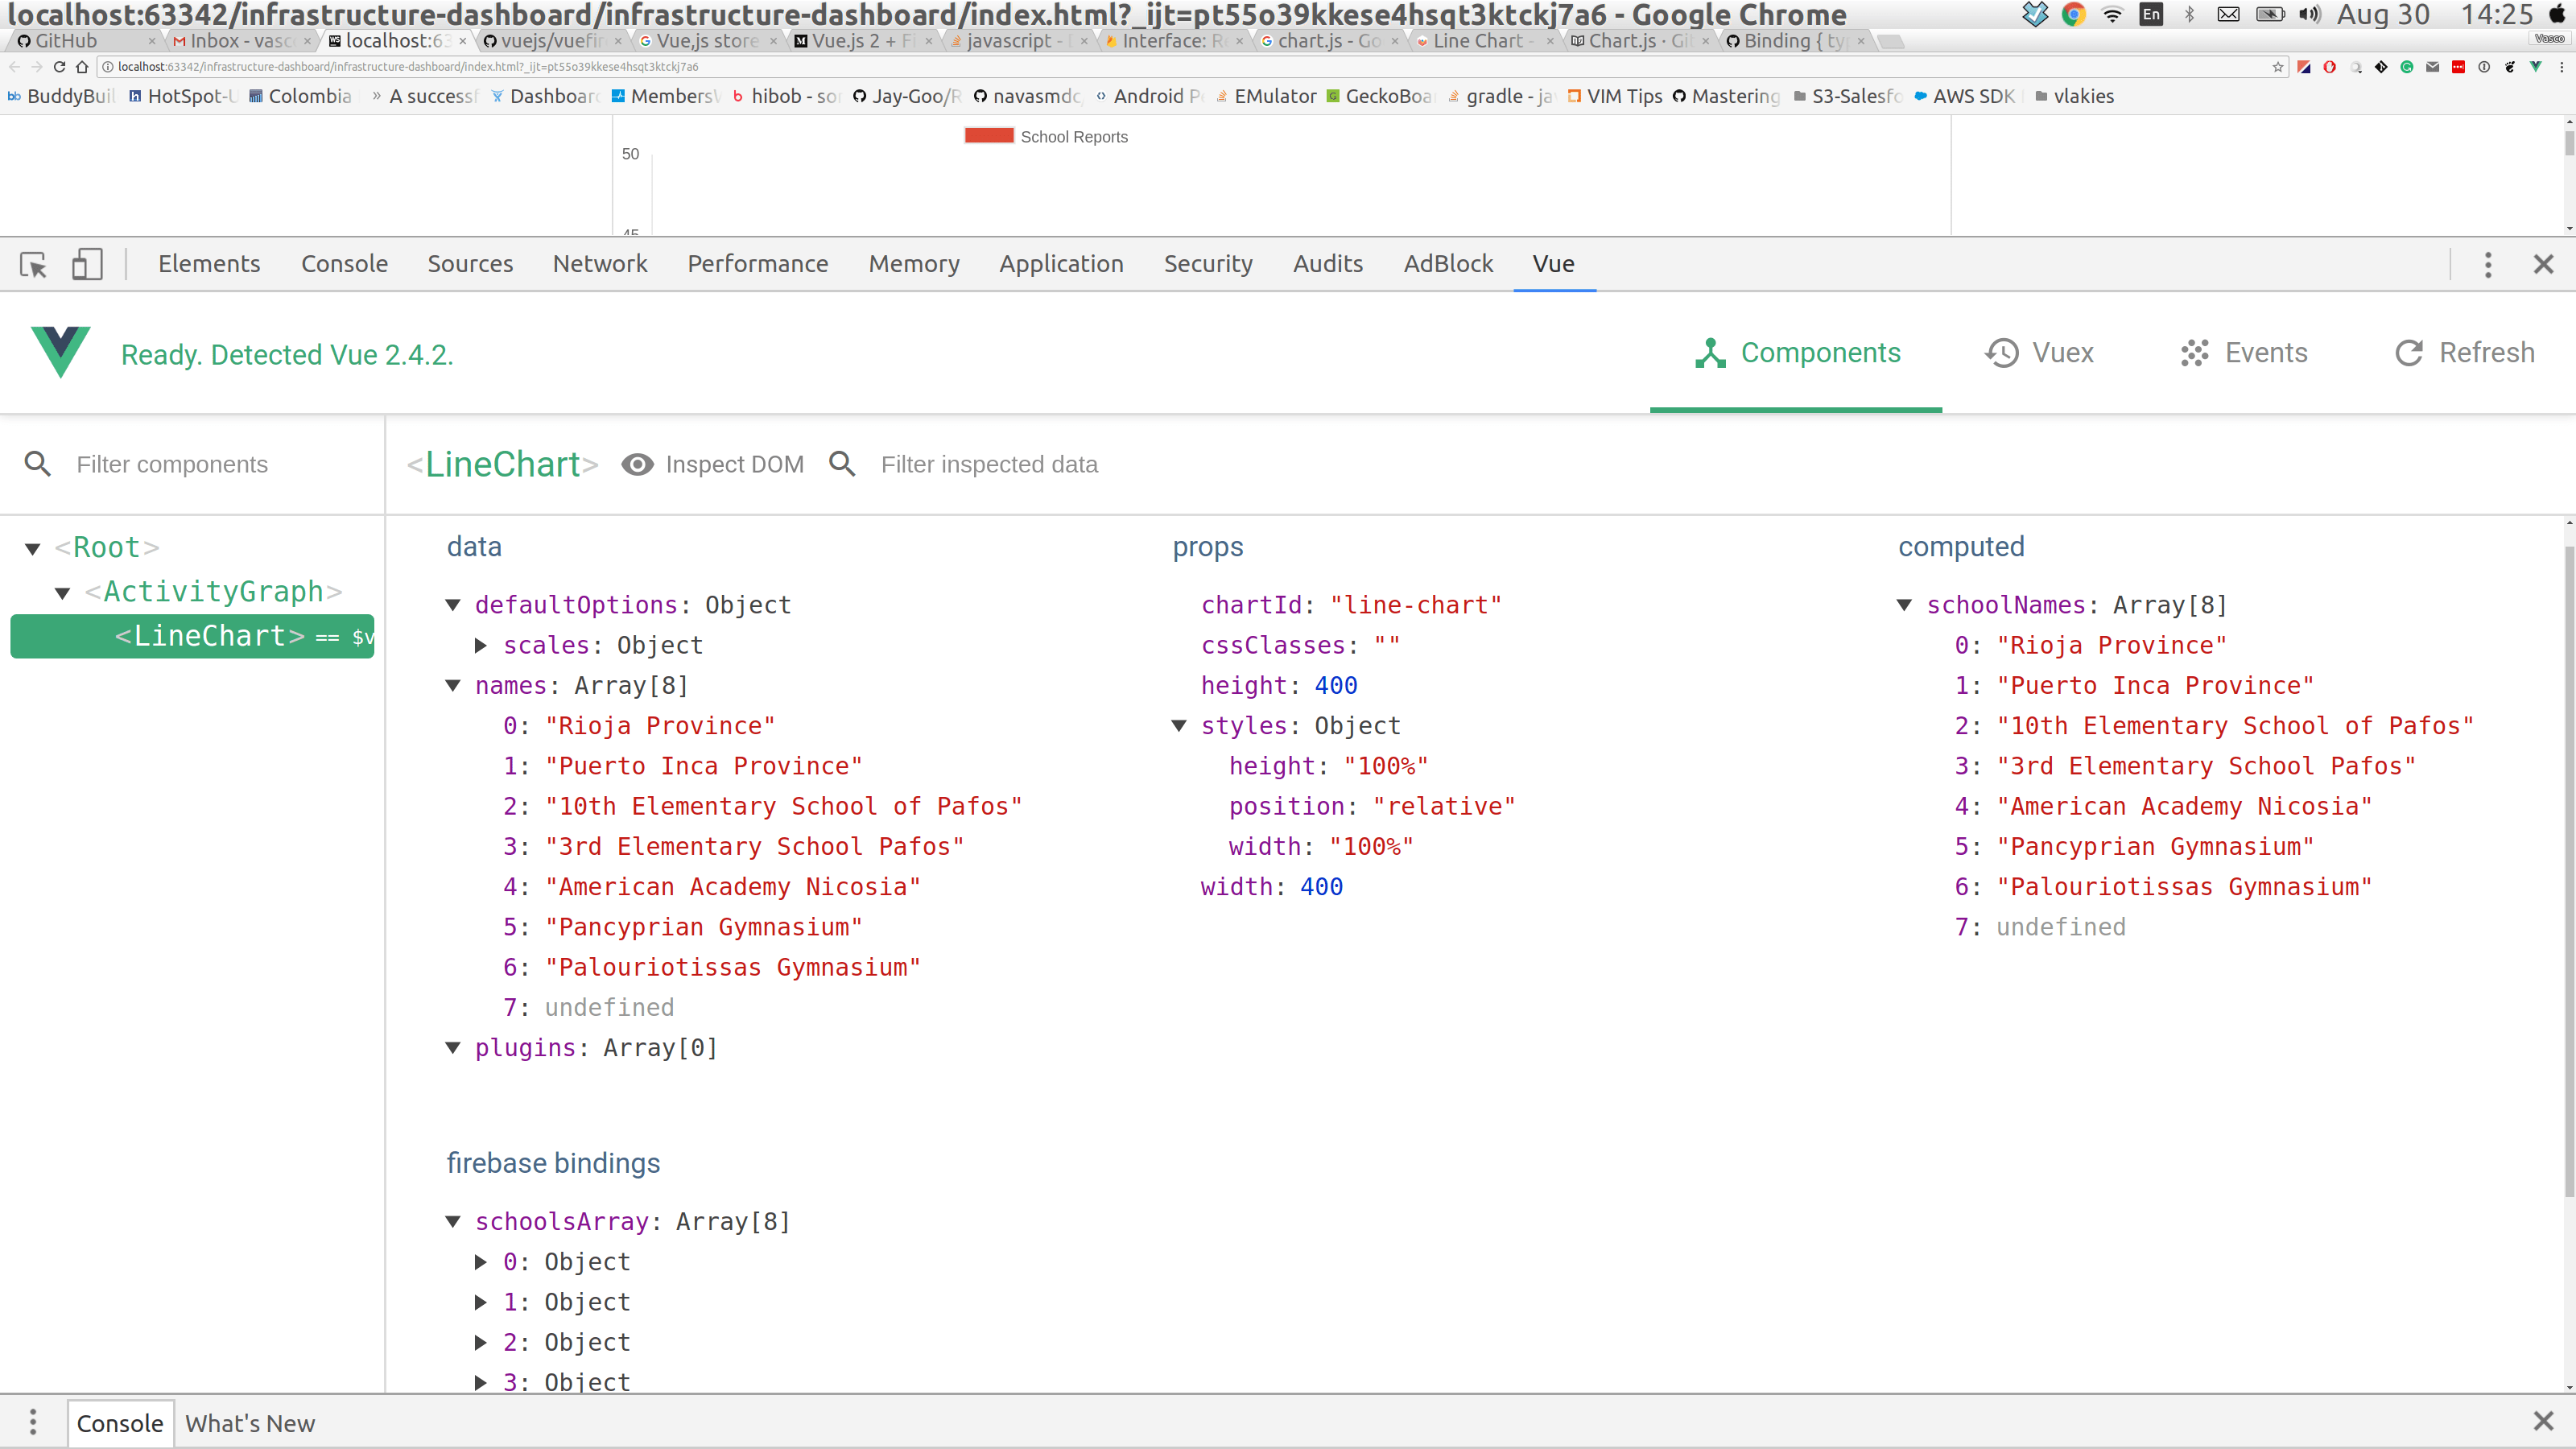The height and width of the screenshot is (1449, 2576).
Task: Click the filter inspected data search icon
Action: (842, 463)
